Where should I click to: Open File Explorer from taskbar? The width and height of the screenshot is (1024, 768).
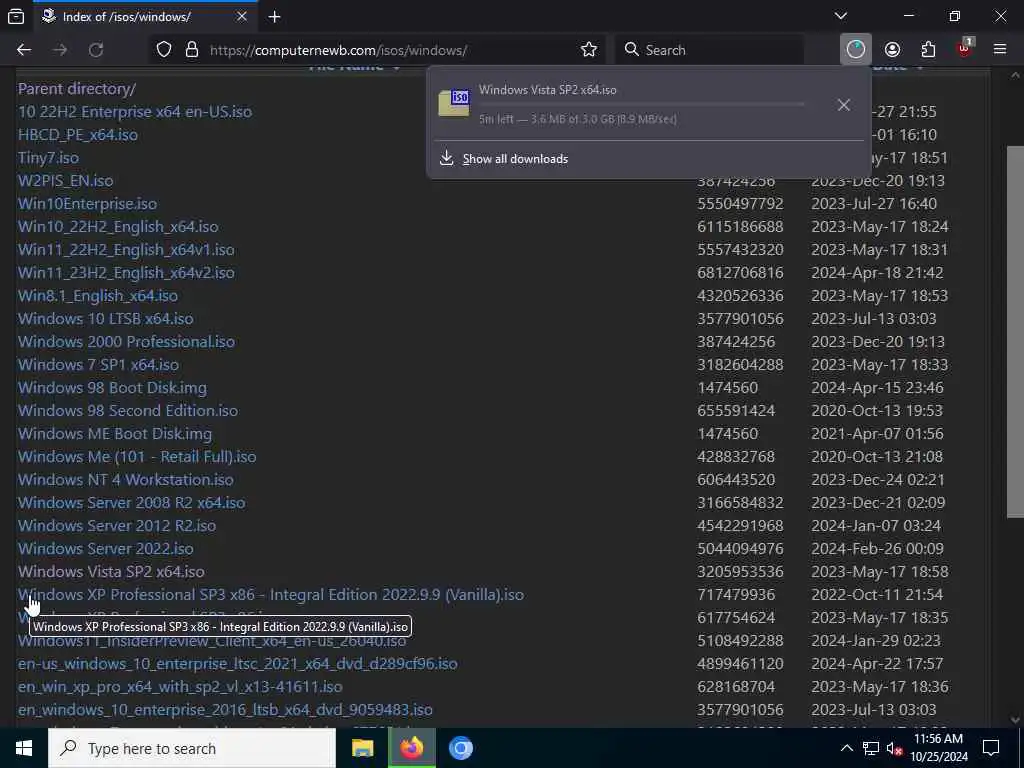(x=362, y=748)
